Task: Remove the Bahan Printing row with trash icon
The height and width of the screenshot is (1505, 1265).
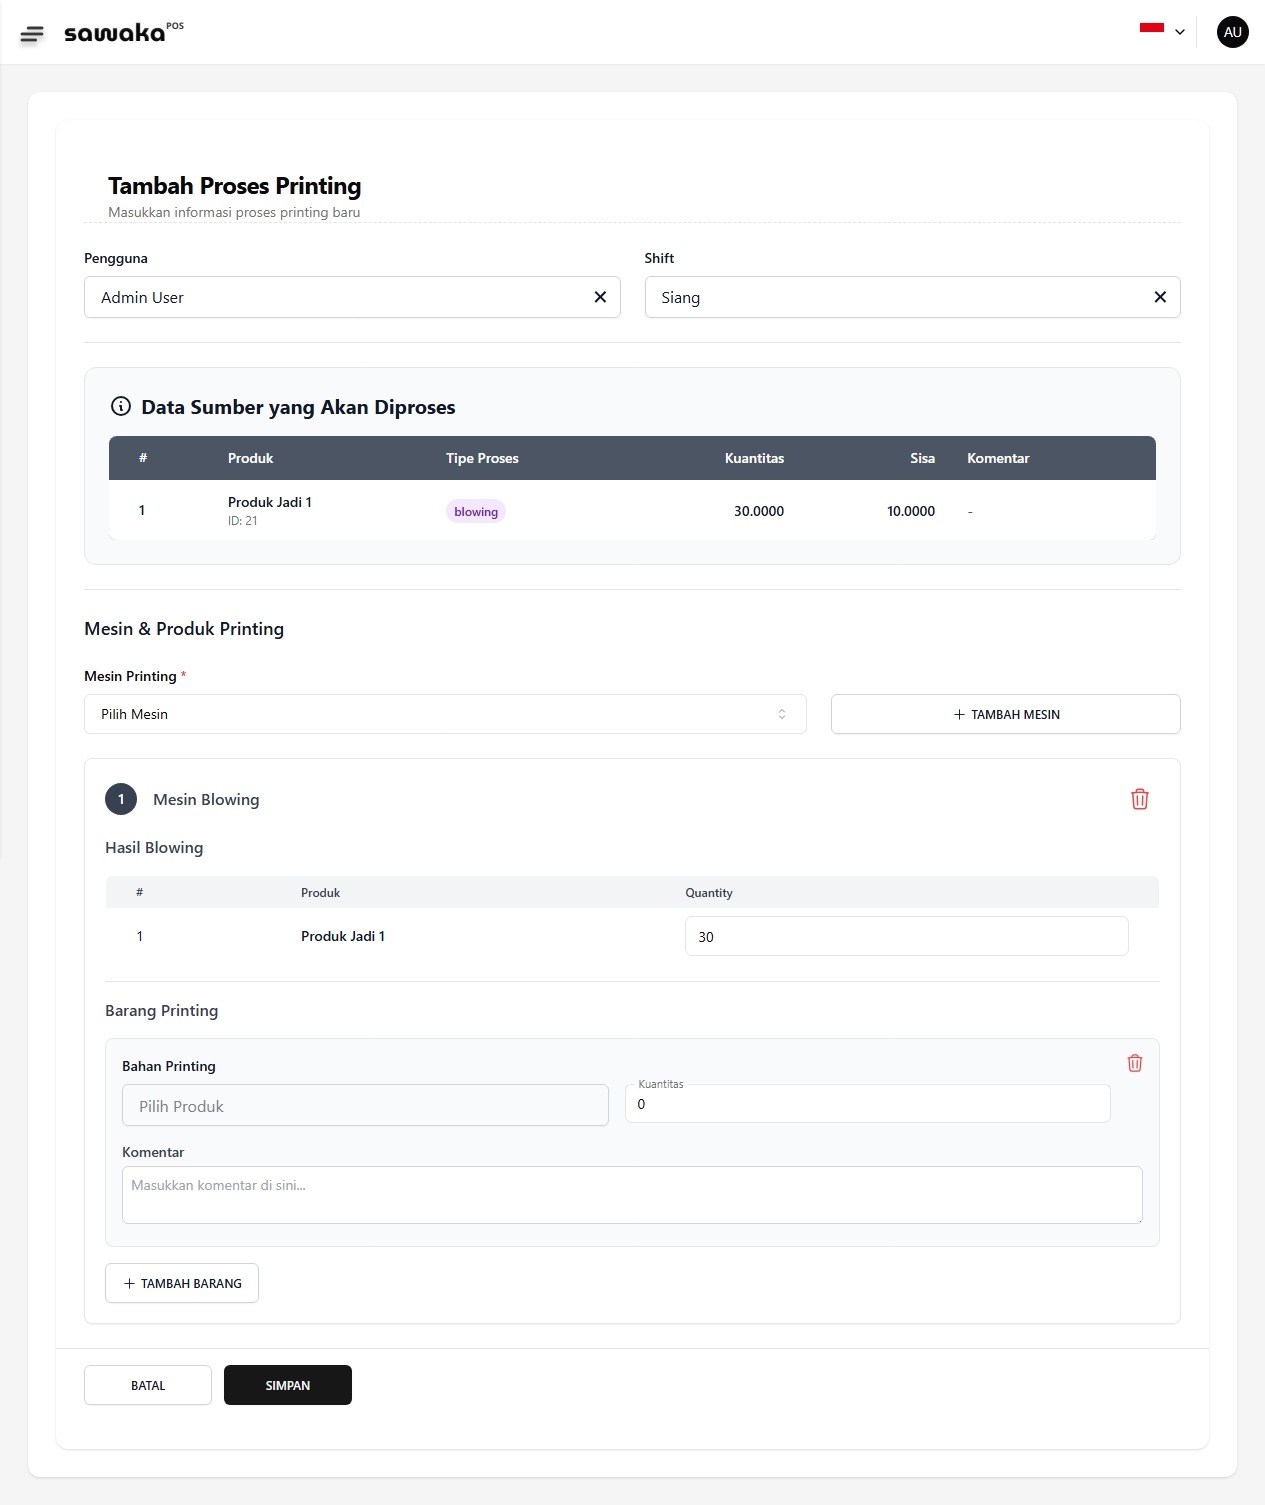Action: pos(1135,1063)
